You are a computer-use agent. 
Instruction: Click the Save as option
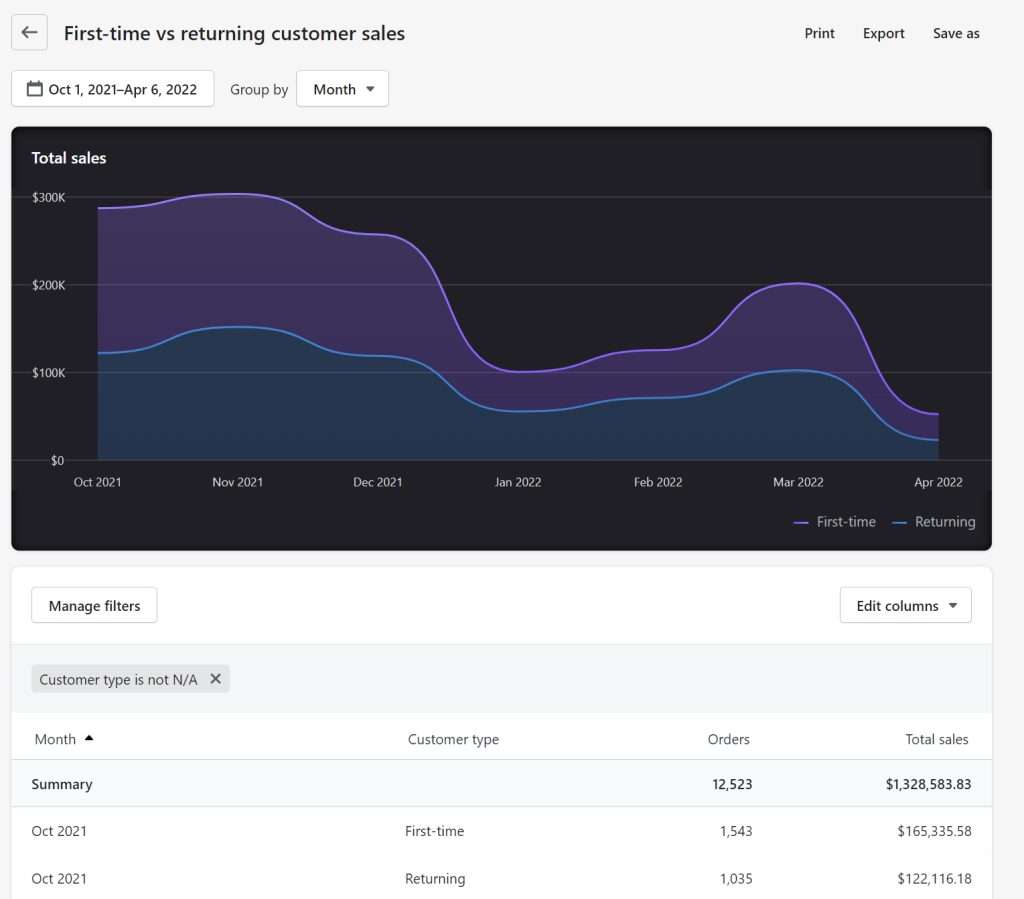[956, 33]
